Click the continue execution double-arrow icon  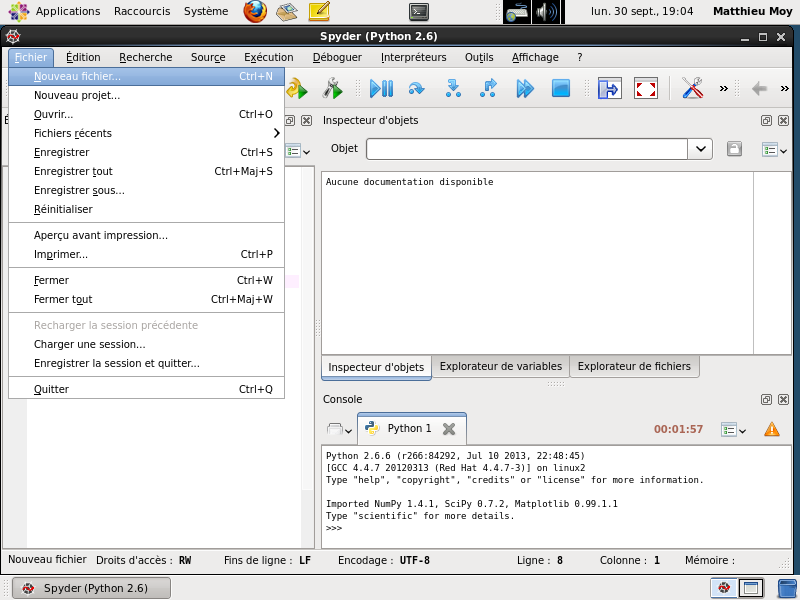(x=524, y=89)
